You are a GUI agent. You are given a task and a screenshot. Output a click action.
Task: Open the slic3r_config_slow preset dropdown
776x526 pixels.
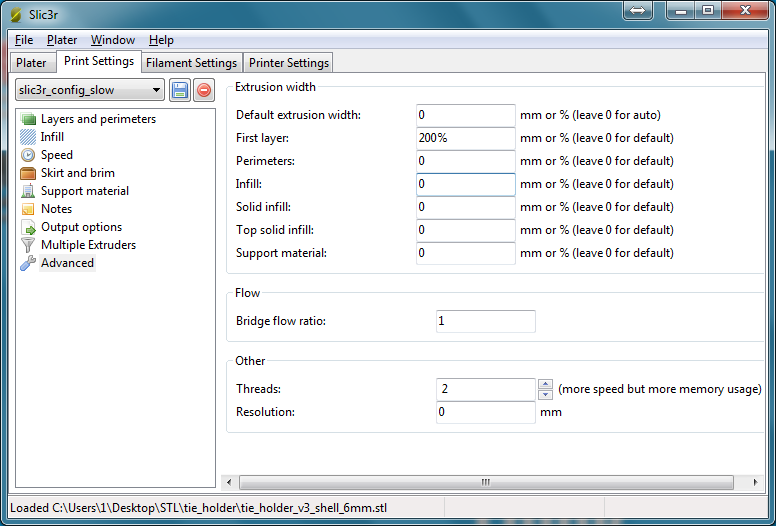click(90, 90)
